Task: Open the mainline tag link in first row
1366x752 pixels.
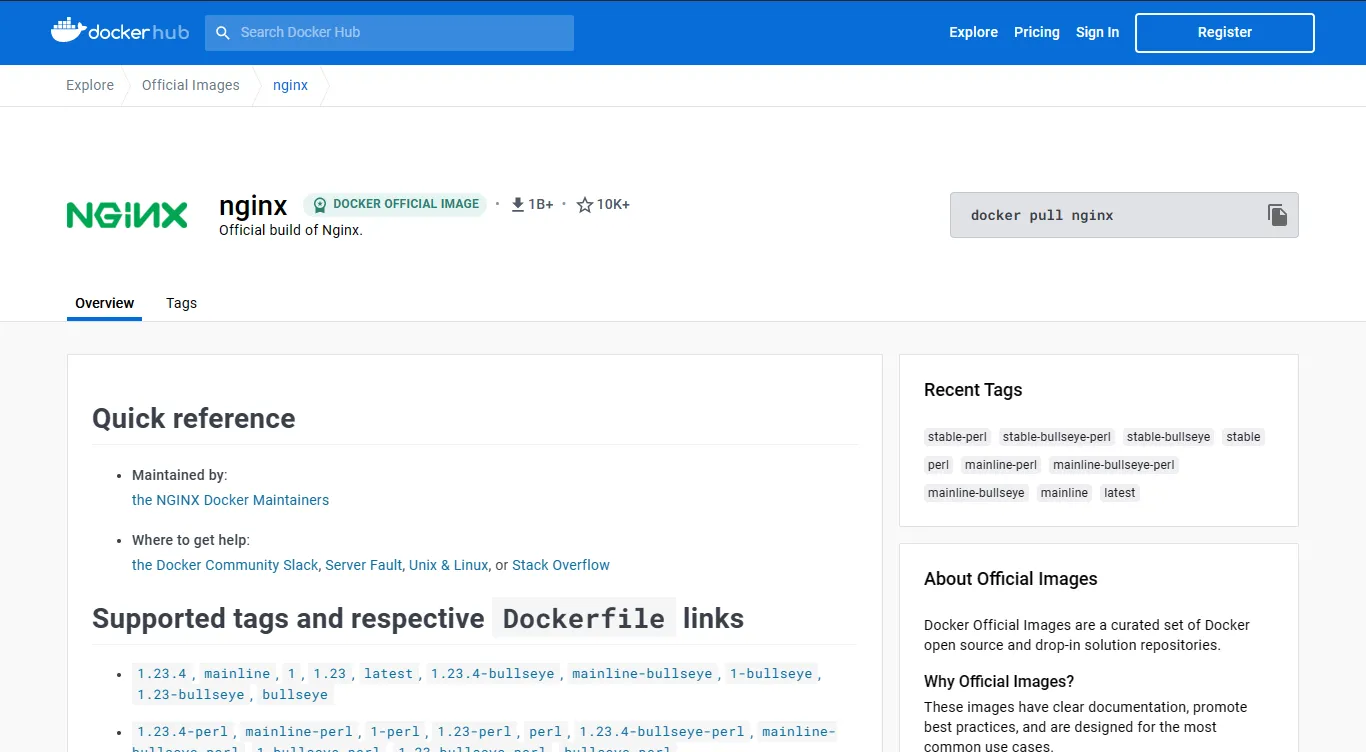Action: pos(237,673)
